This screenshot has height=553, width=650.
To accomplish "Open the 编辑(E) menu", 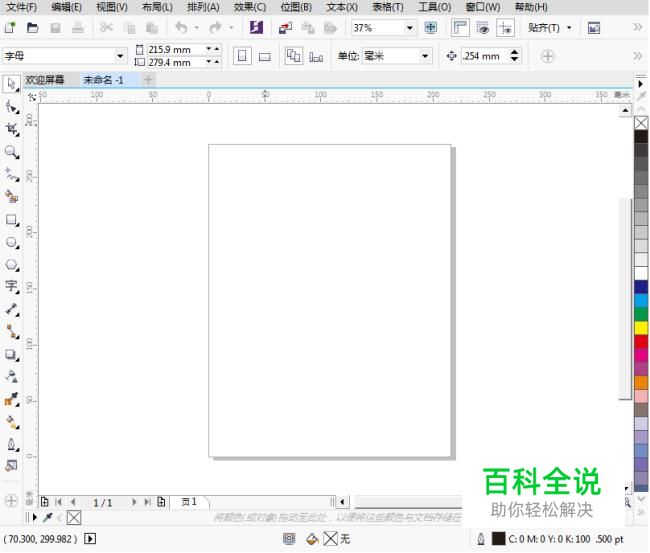I will point(66,7).
